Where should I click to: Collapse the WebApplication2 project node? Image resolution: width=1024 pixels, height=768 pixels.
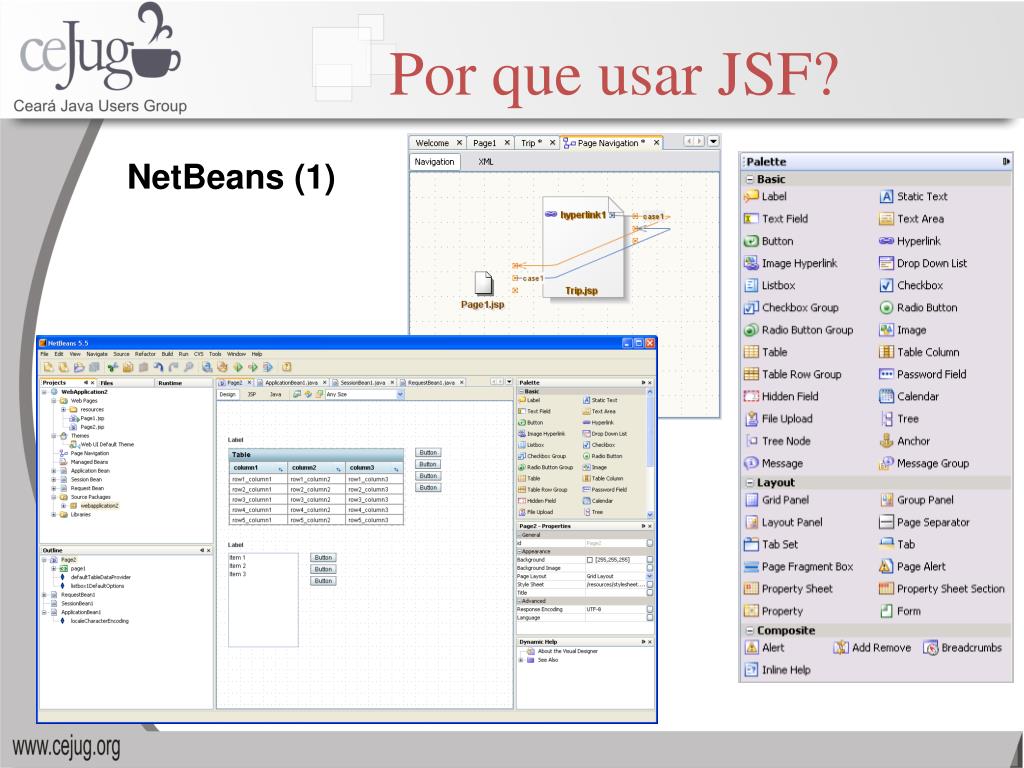(45, 392)
